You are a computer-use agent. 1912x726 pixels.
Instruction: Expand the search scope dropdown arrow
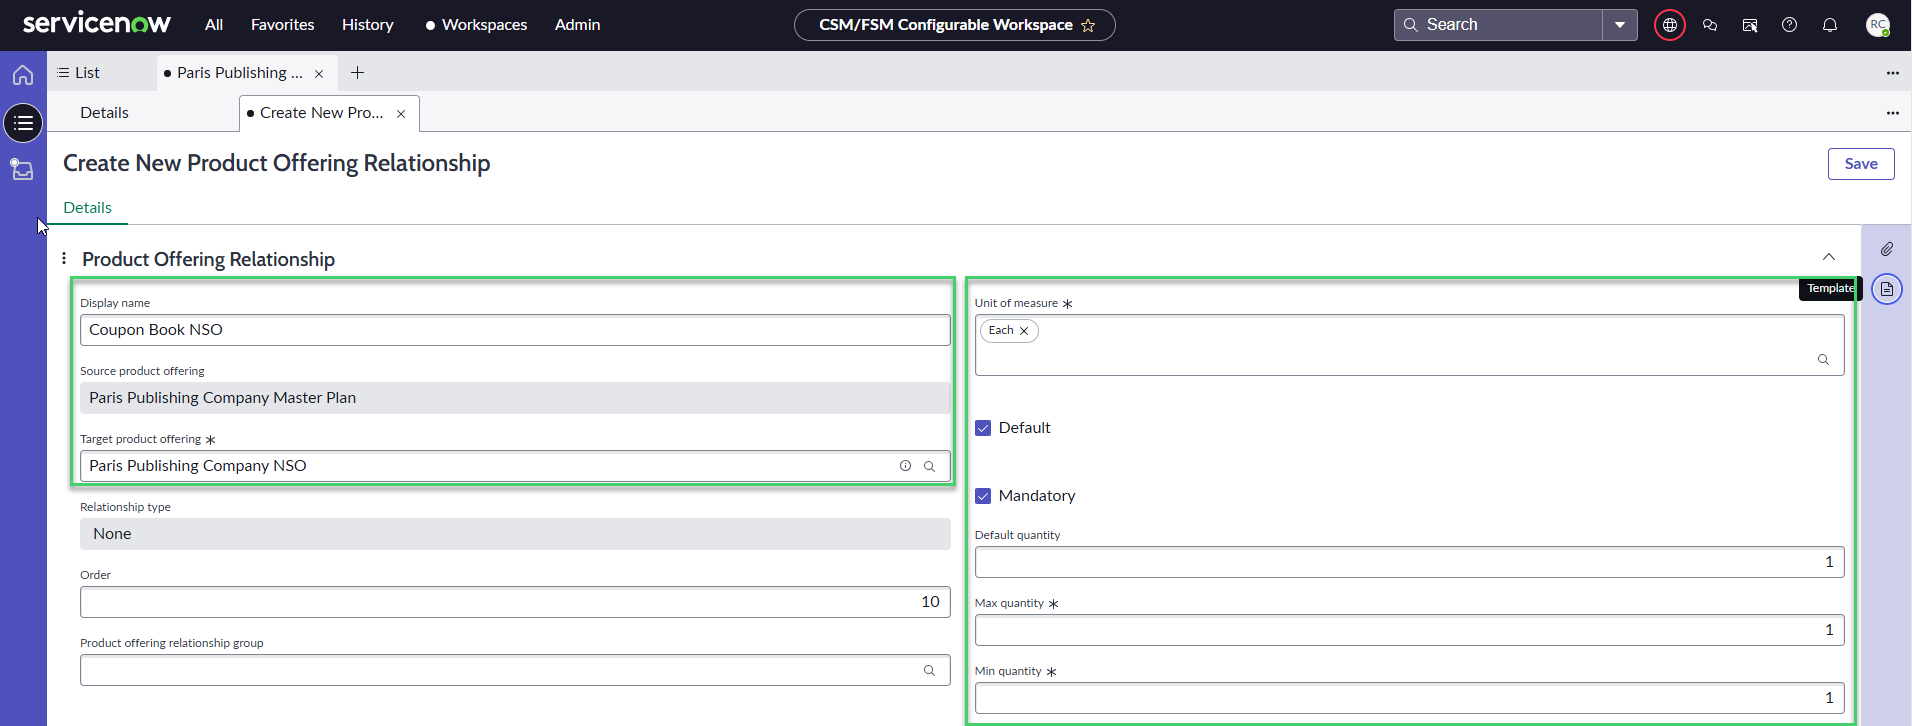(1619, 25)
